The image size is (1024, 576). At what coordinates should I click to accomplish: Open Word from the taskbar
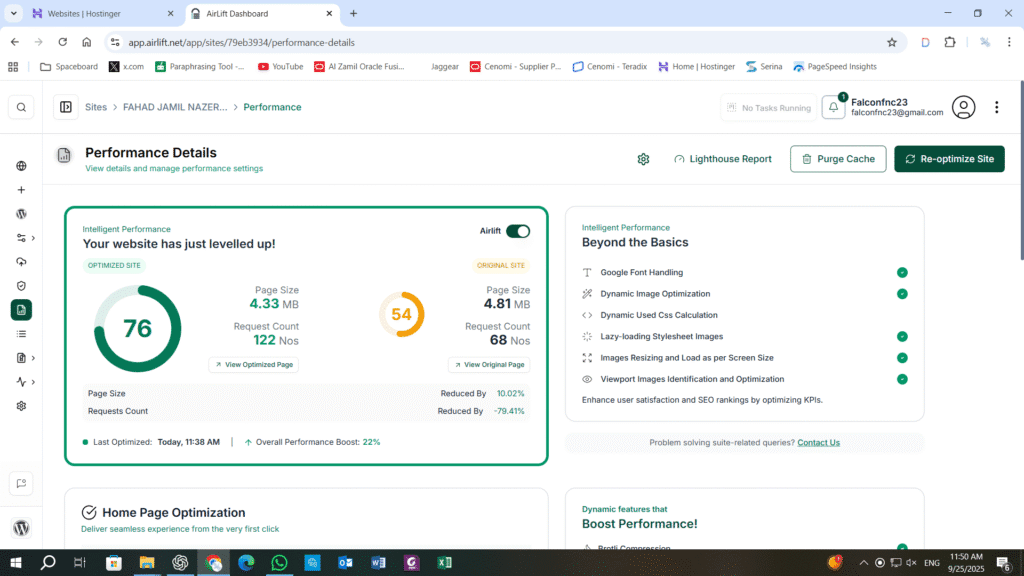[x=378, y=562]
